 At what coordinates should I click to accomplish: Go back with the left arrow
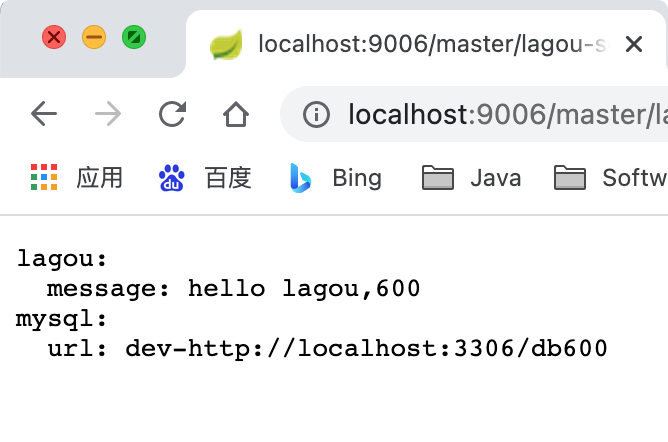tap(44, 114)
